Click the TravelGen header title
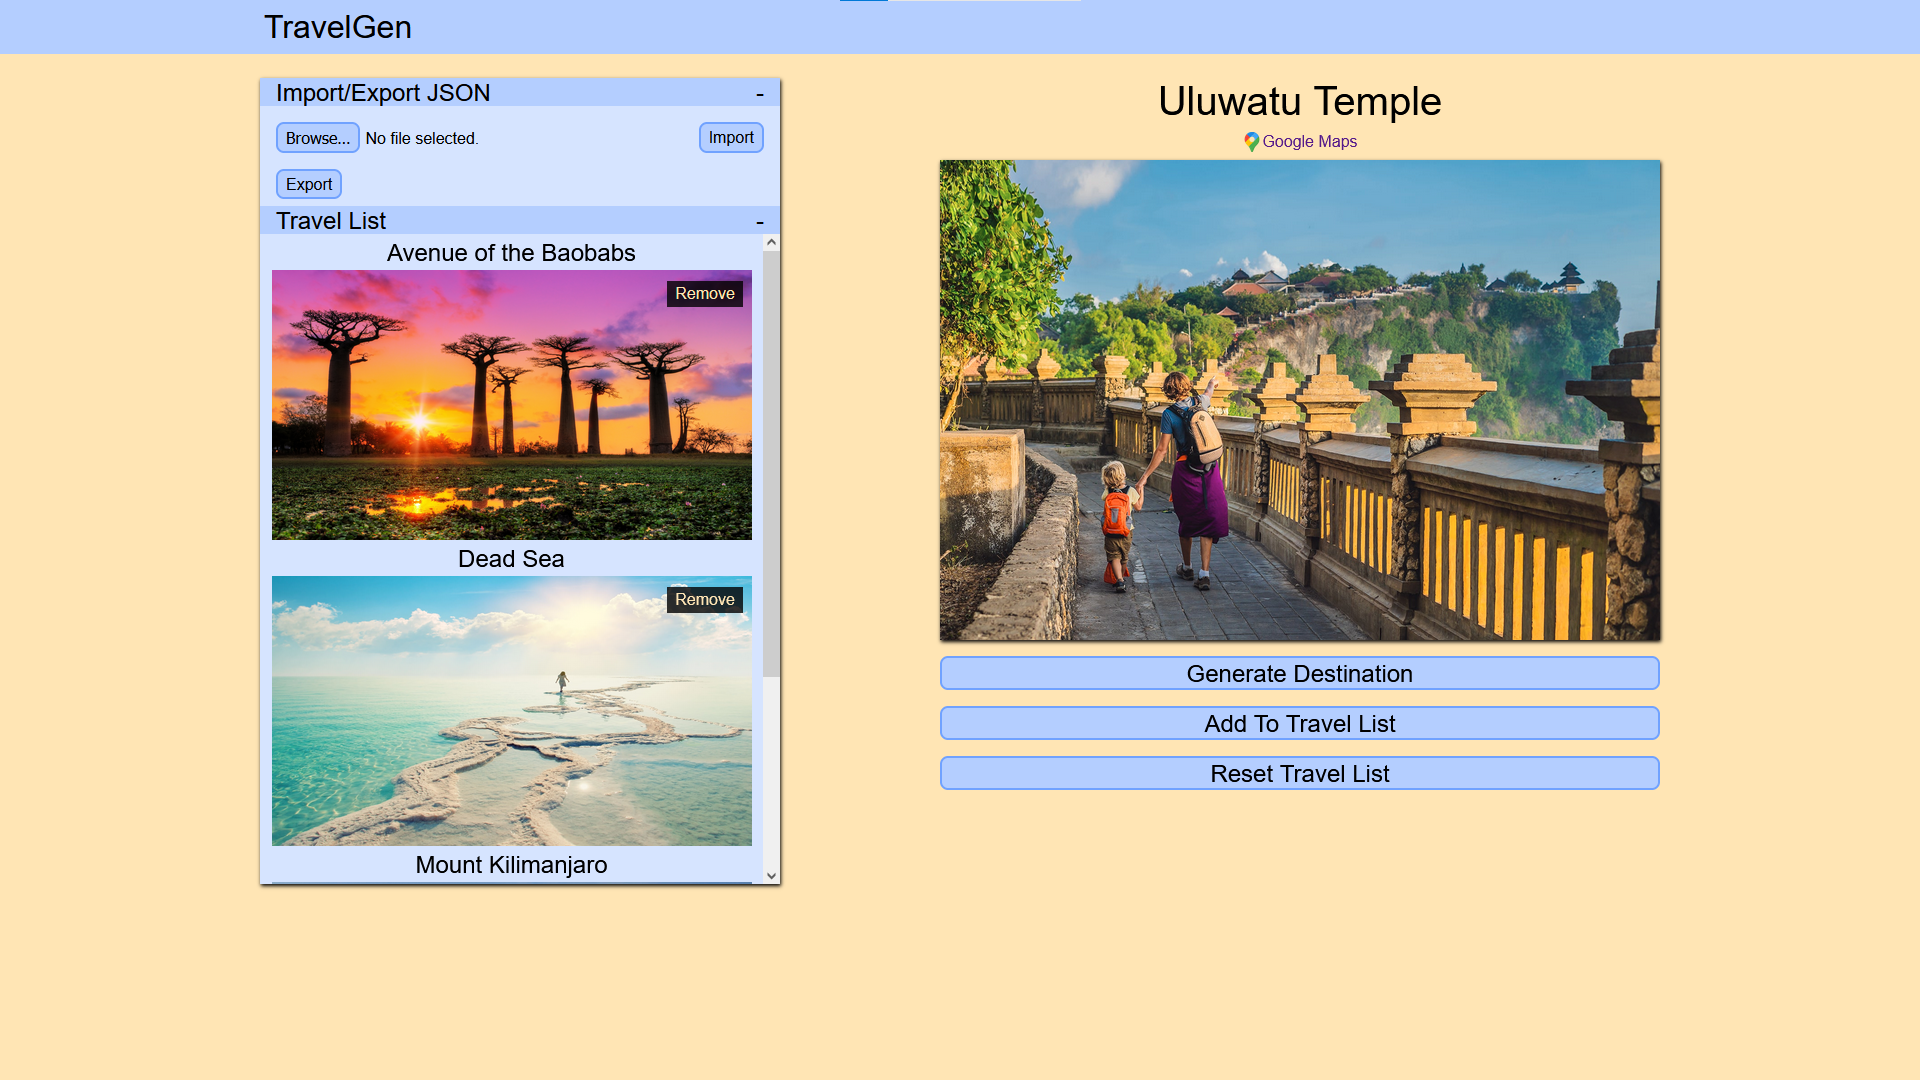Screen dimensions: 1920x1080 click(338, 27)
